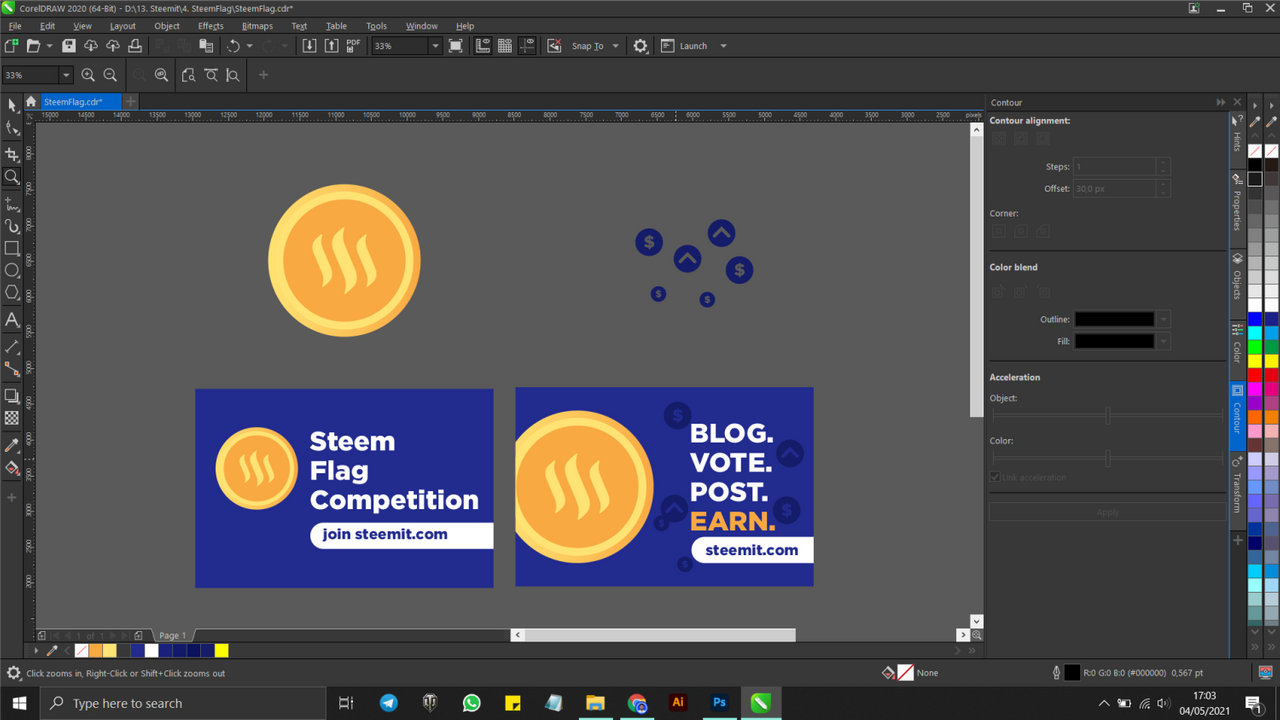Click the Print icon

135,46
